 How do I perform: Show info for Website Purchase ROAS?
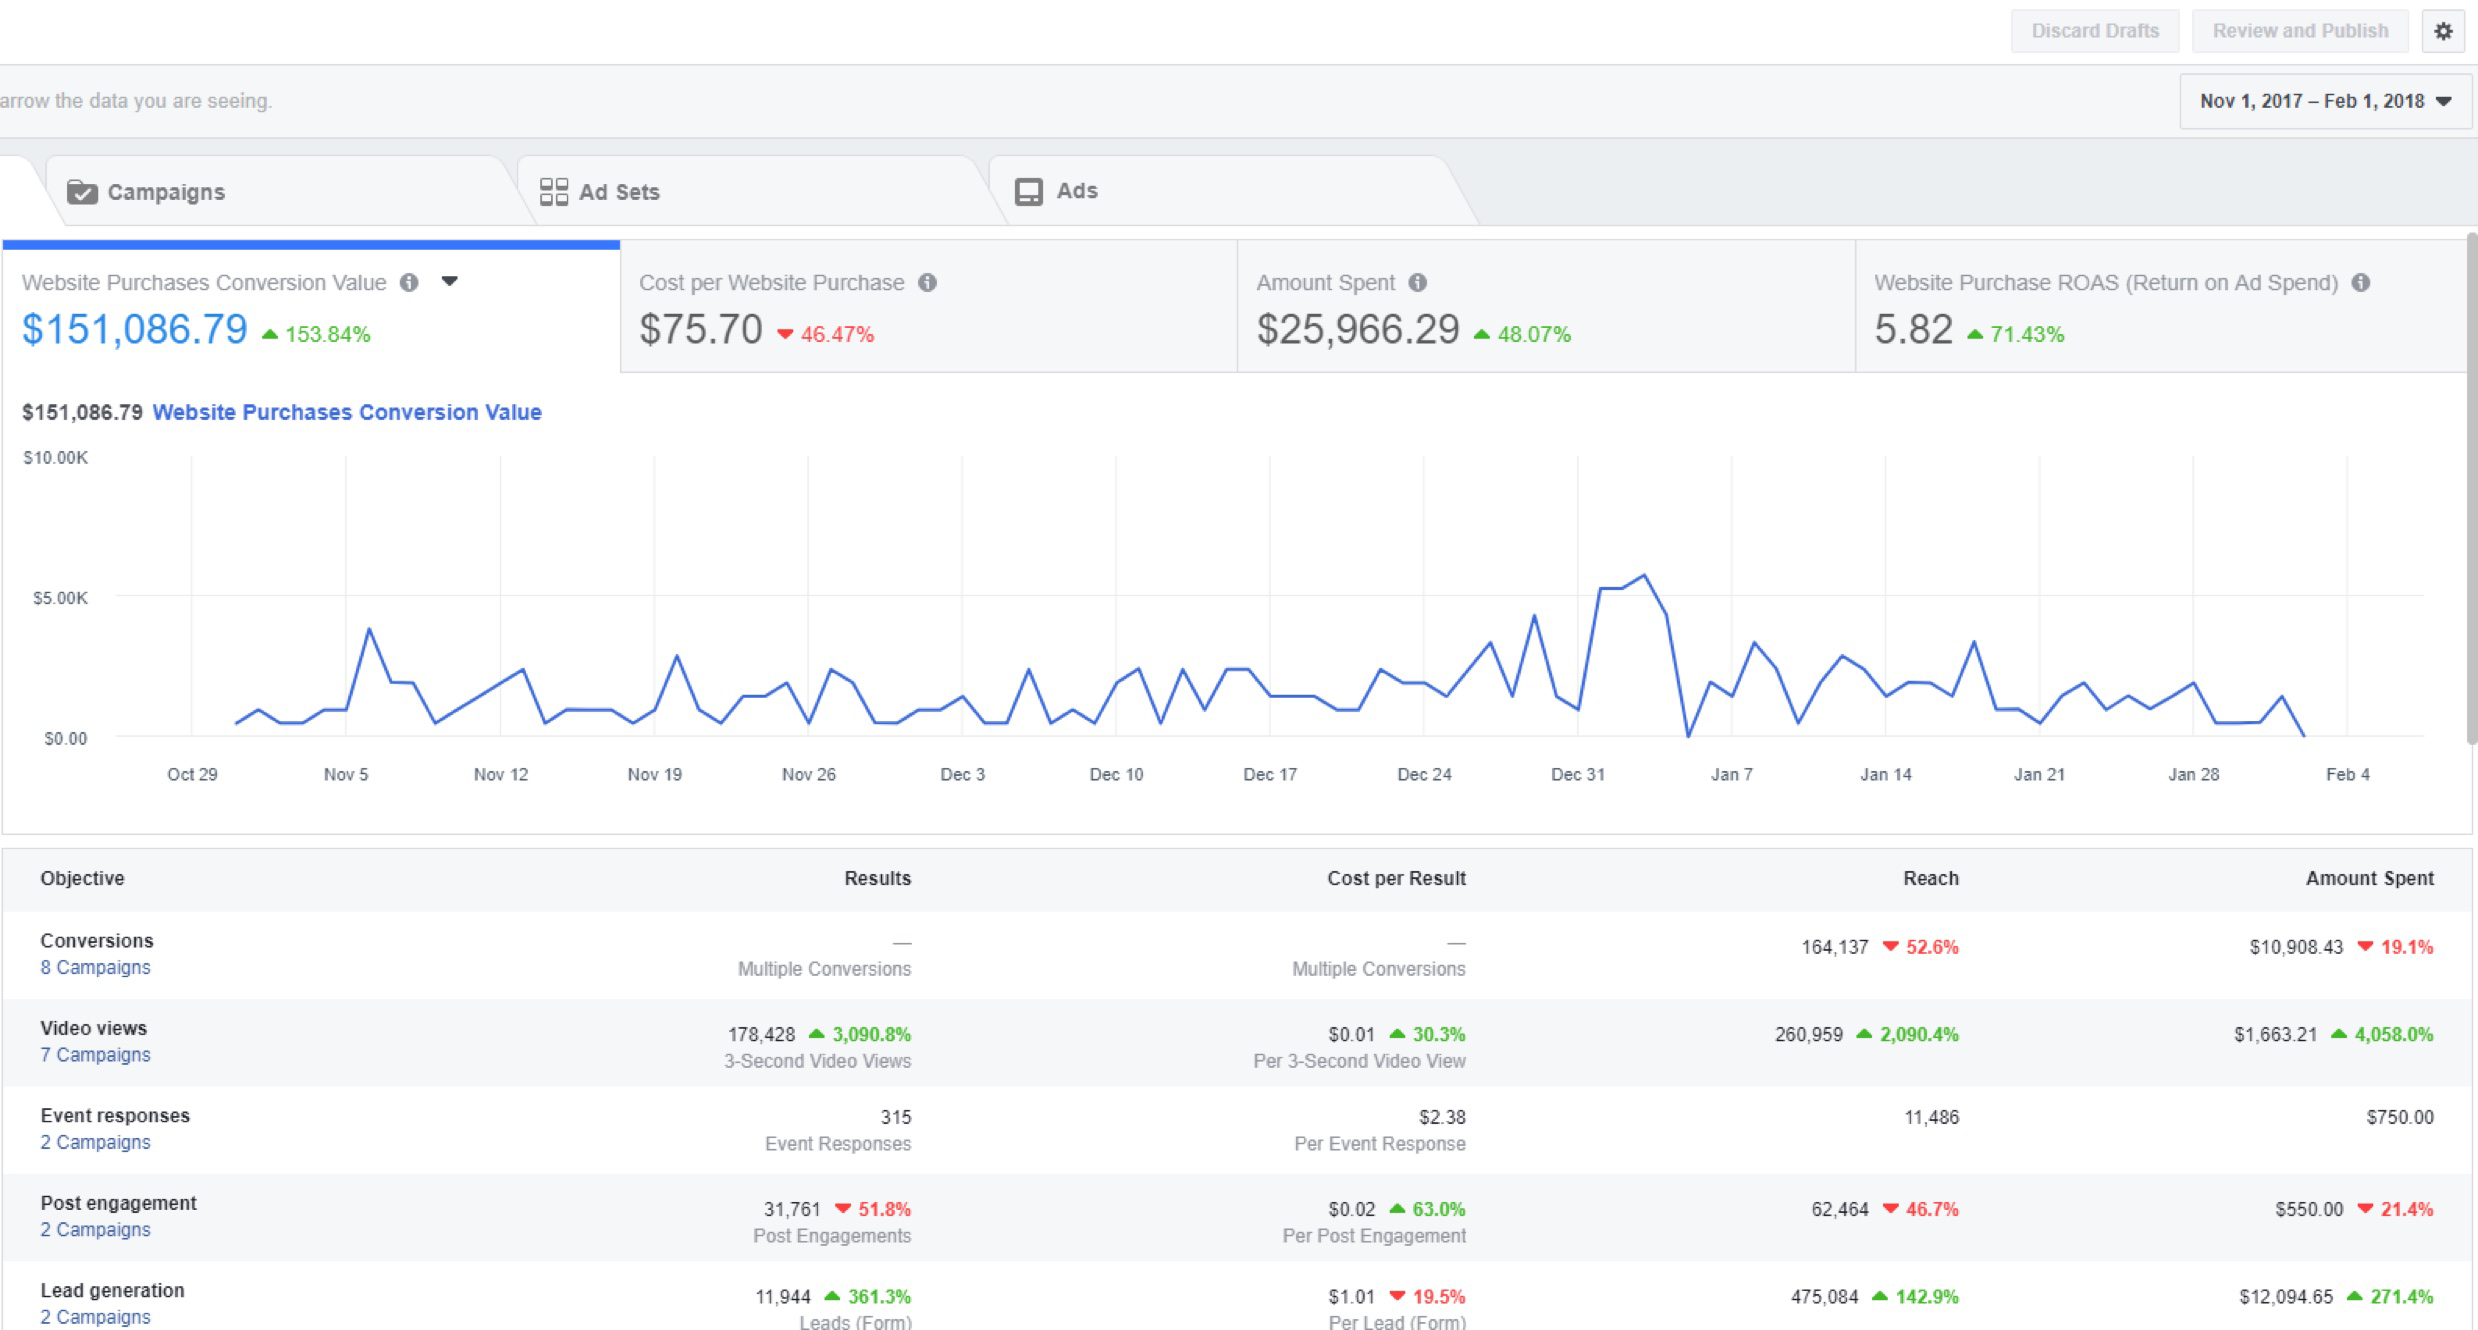click(2361, 283)
